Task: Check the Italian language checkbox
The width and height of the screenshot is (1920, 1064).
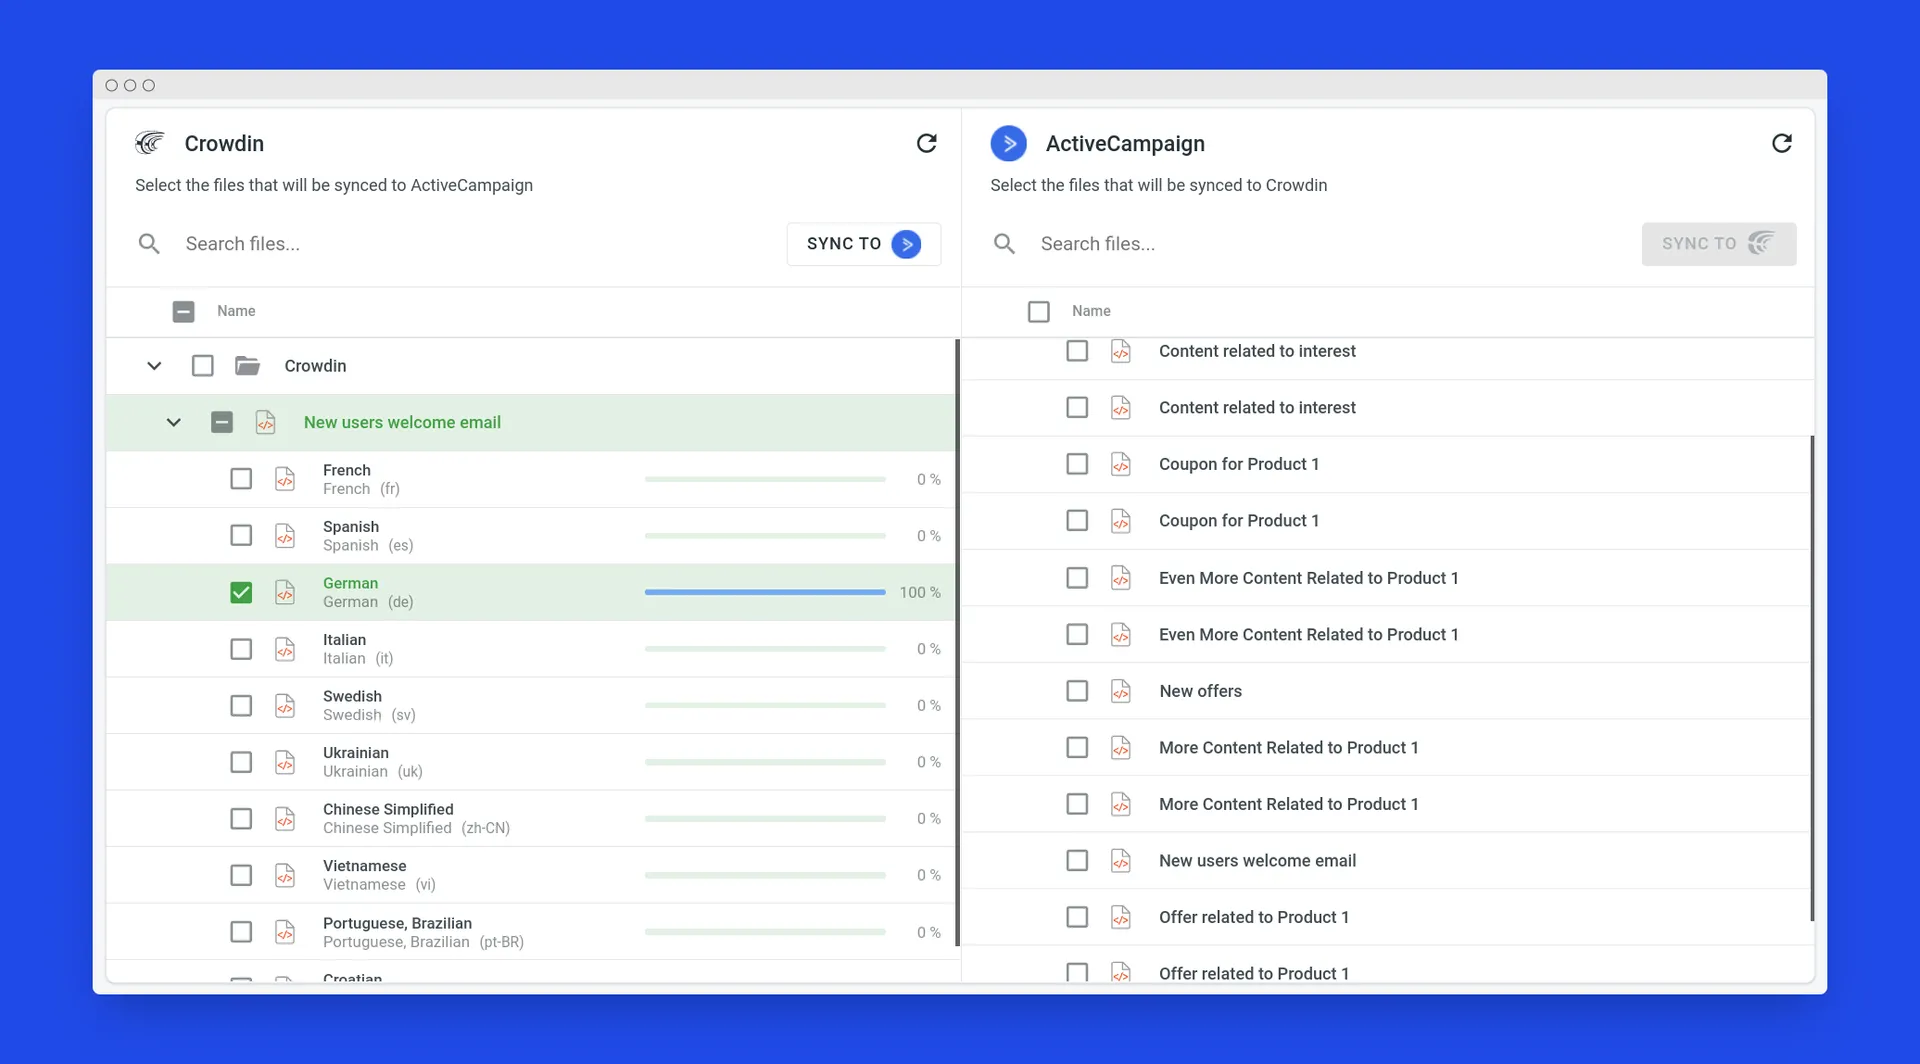Action: click(x=241, y=649)
